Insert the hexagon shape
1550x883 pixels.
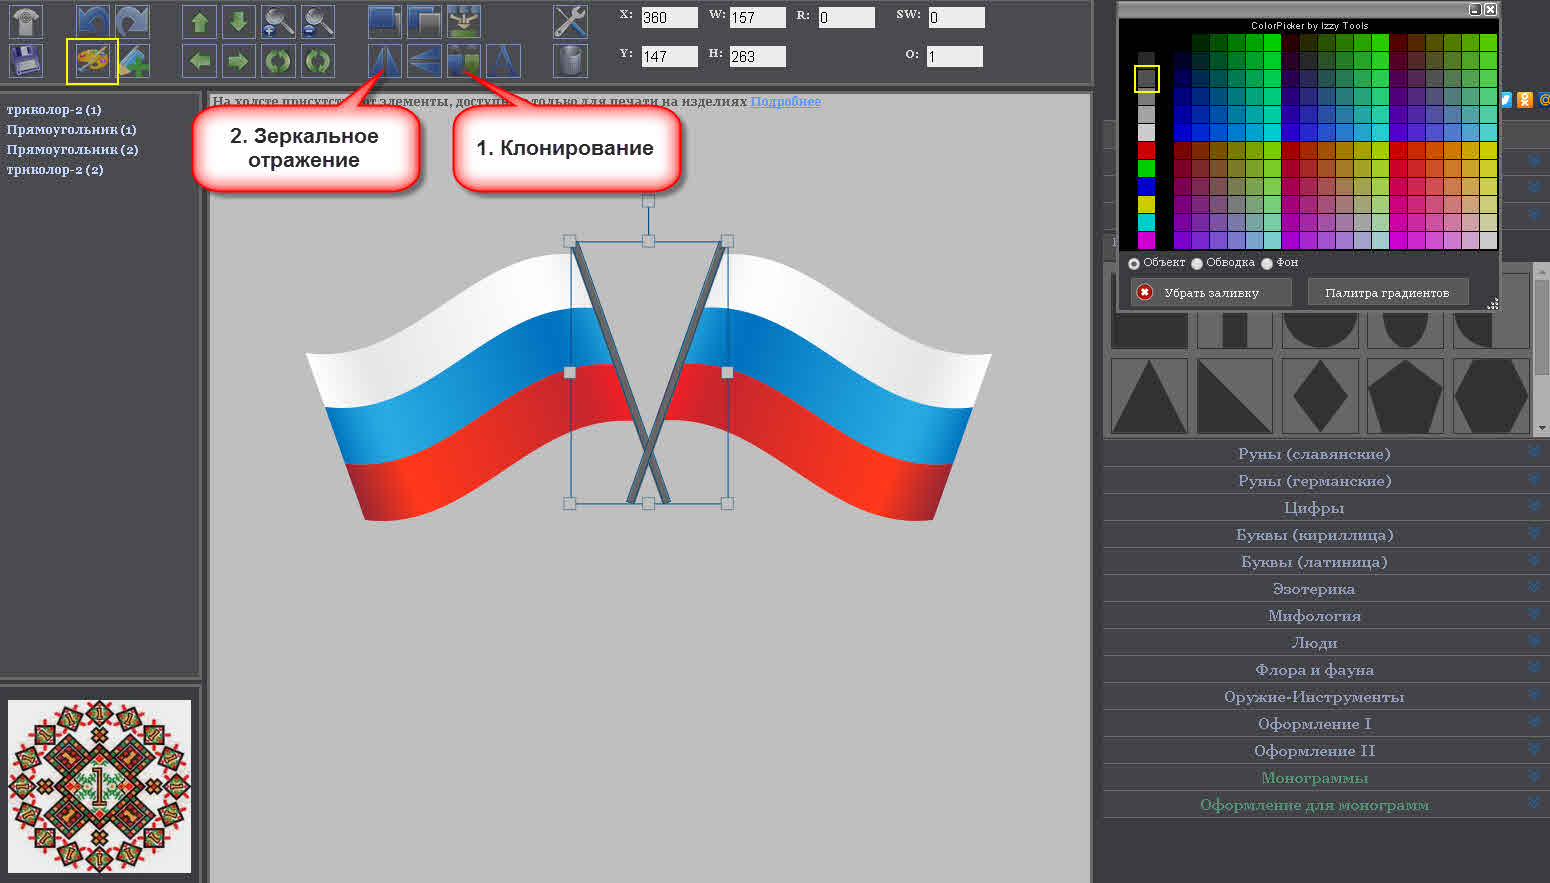(x=1491, y=396)
